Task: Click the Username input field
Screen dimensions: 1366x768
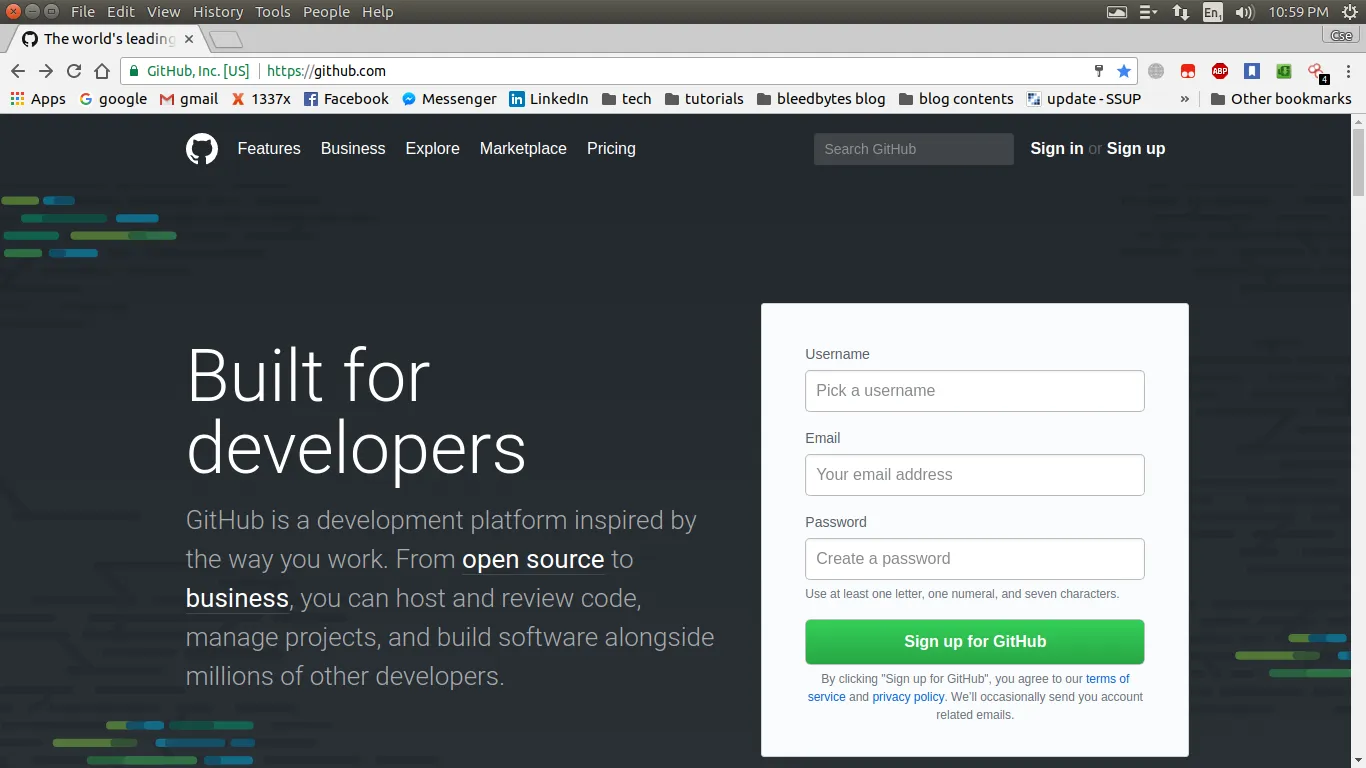Action: click(x=974, y=391)
